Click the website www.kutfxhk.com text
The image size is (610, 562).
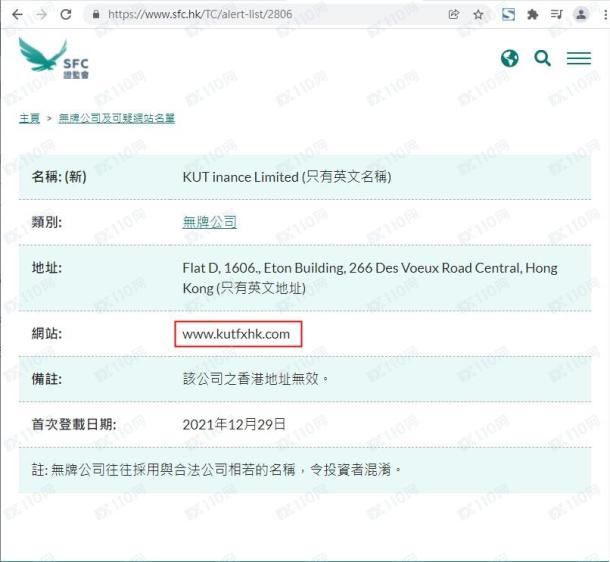(x=236, y=334)
